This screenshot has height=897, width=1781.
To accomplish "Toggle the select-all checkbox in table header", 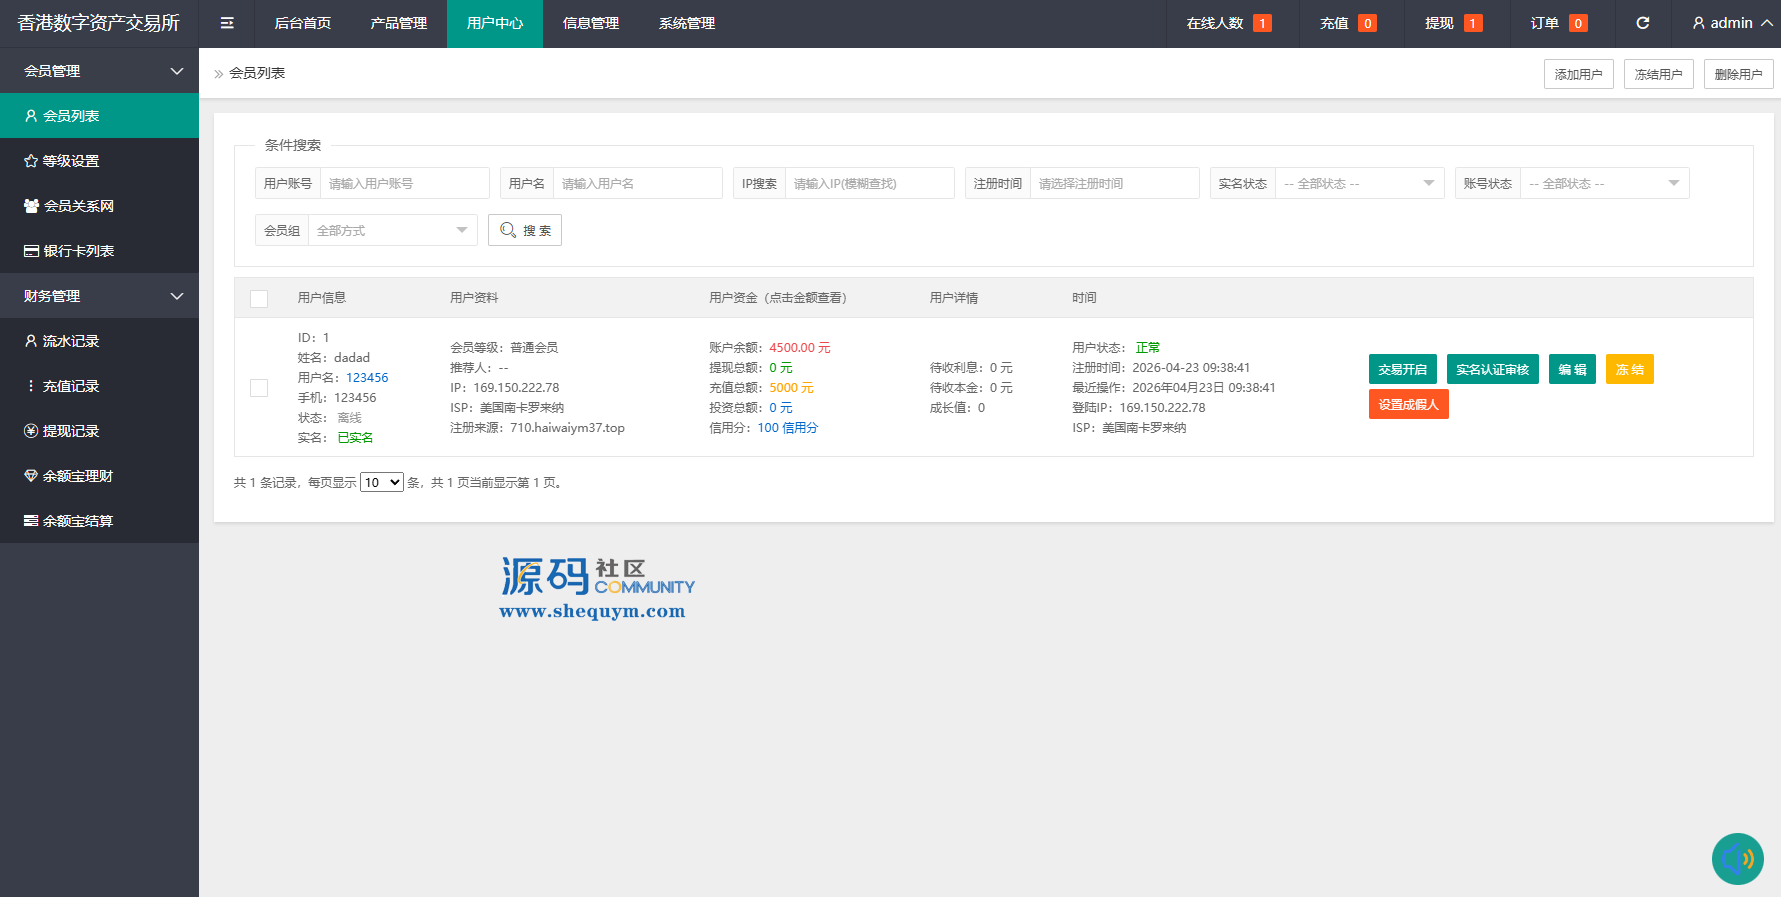I will pyautogui.click(x=259, y=298).
